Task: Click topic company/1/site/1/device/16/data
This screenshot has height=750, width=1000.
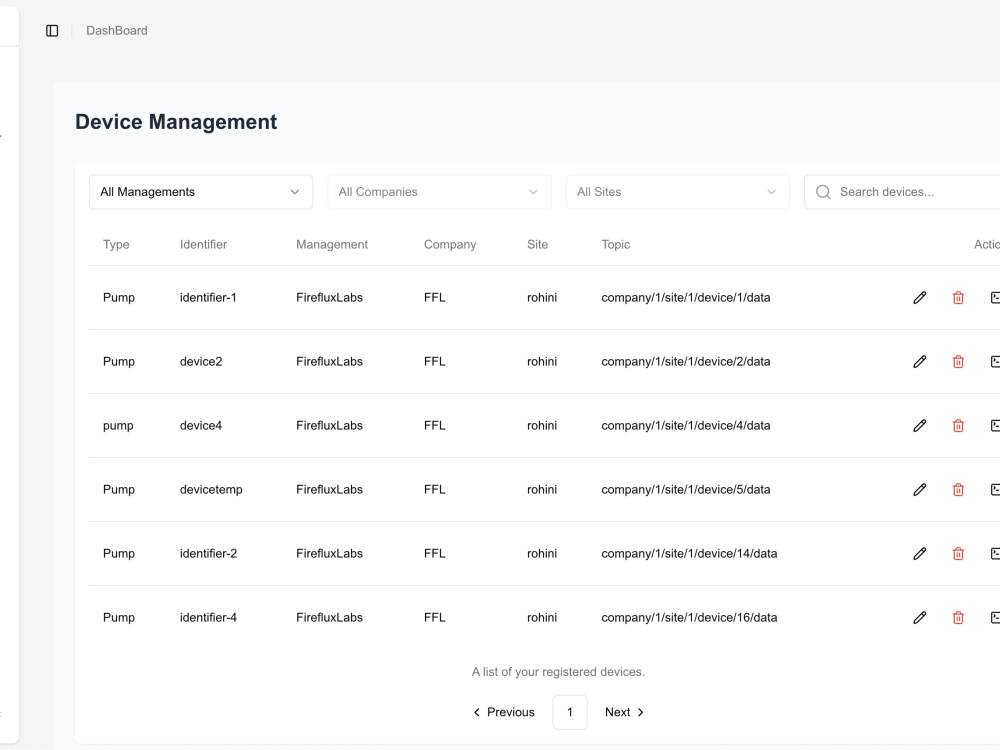Action: point(689,617)
